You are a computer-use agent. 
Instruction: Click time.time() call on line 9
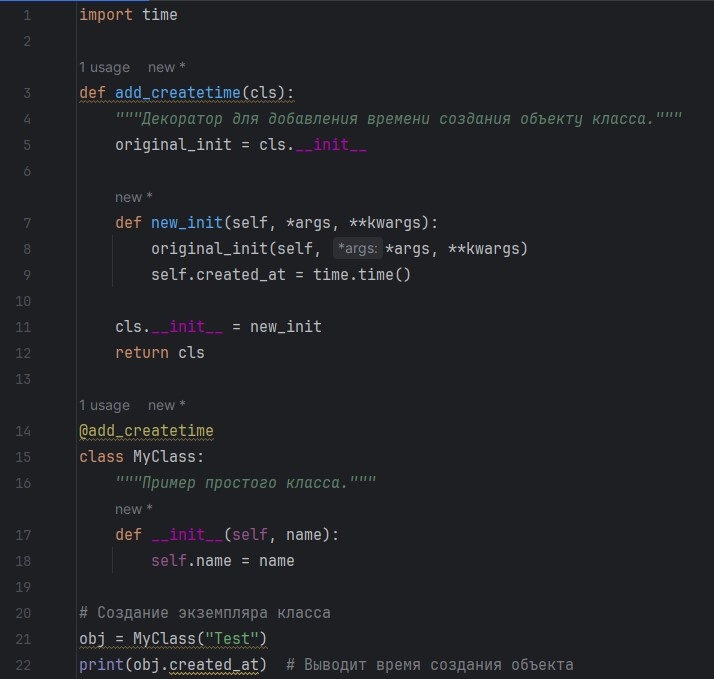(362, 275)
